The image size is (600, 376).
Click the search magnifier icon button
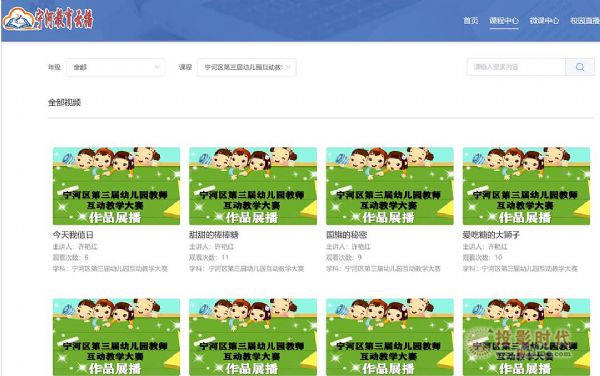click(x=580, y=67)
